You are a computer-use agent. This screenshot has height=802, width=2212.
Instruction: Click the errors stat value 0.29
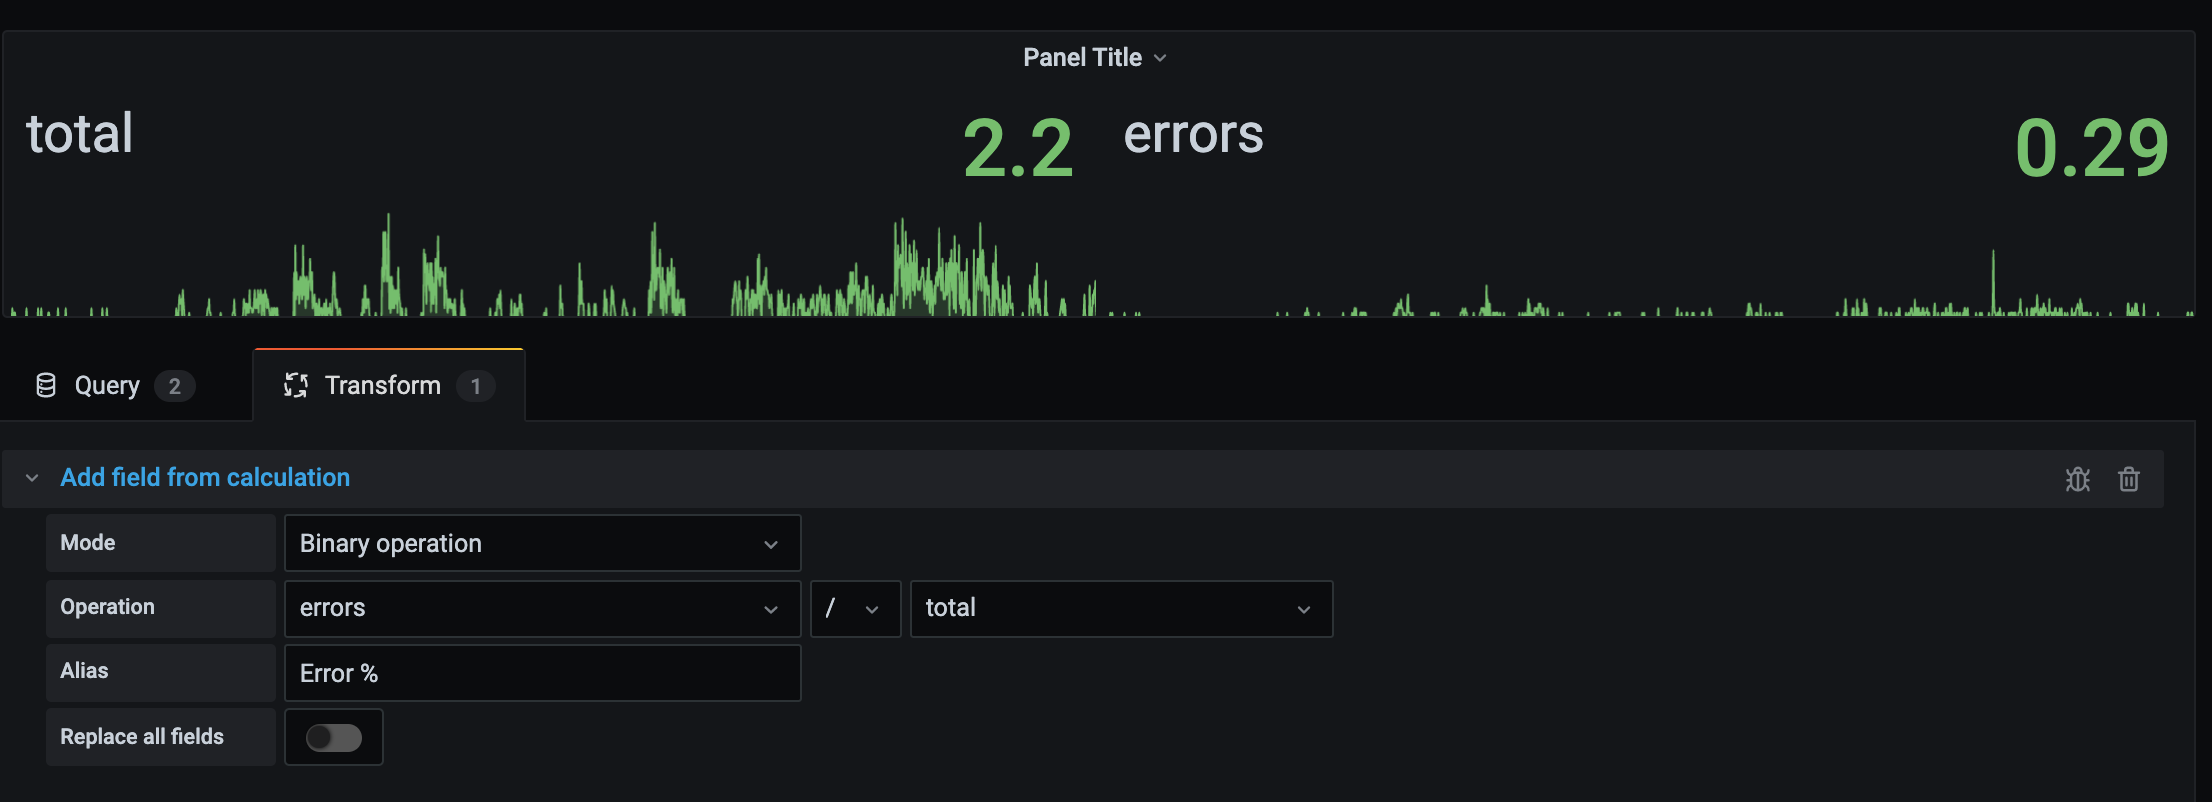(2092, 149)
